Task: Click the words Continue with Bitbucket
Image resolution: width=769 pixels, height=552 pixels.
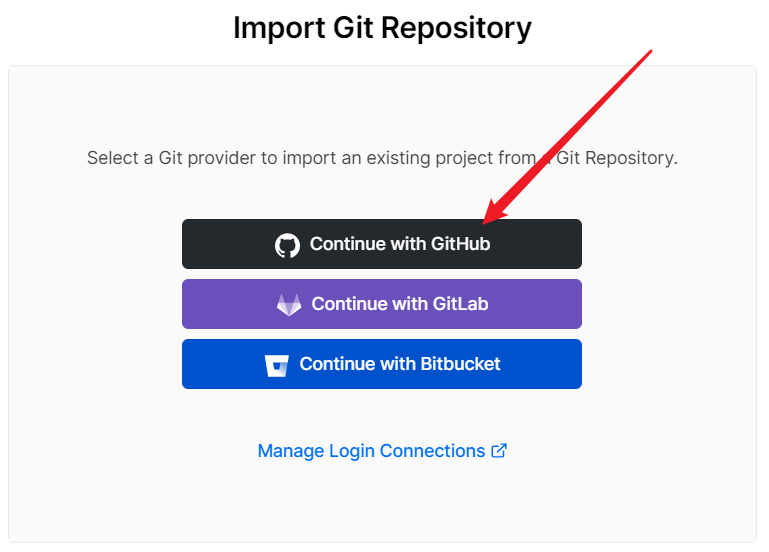Action: [400, 364]
